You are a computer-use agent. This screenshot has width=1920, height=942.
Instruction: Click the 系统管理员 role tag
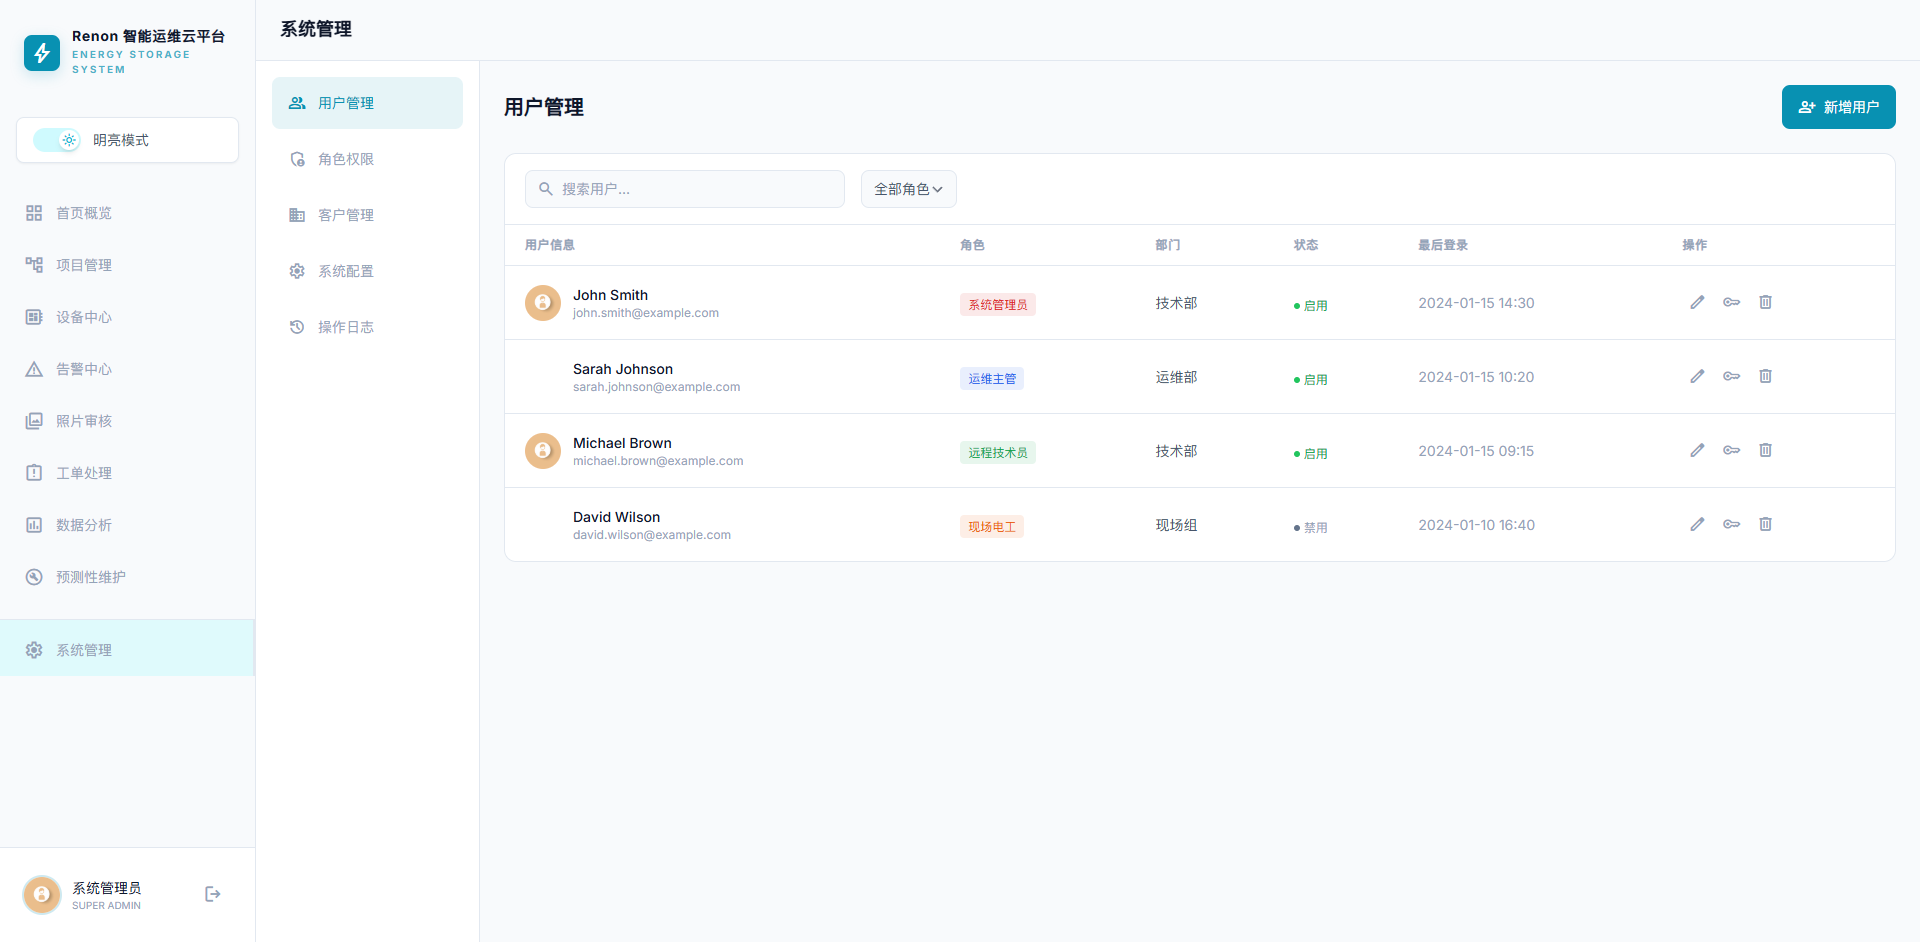(997, 305)
